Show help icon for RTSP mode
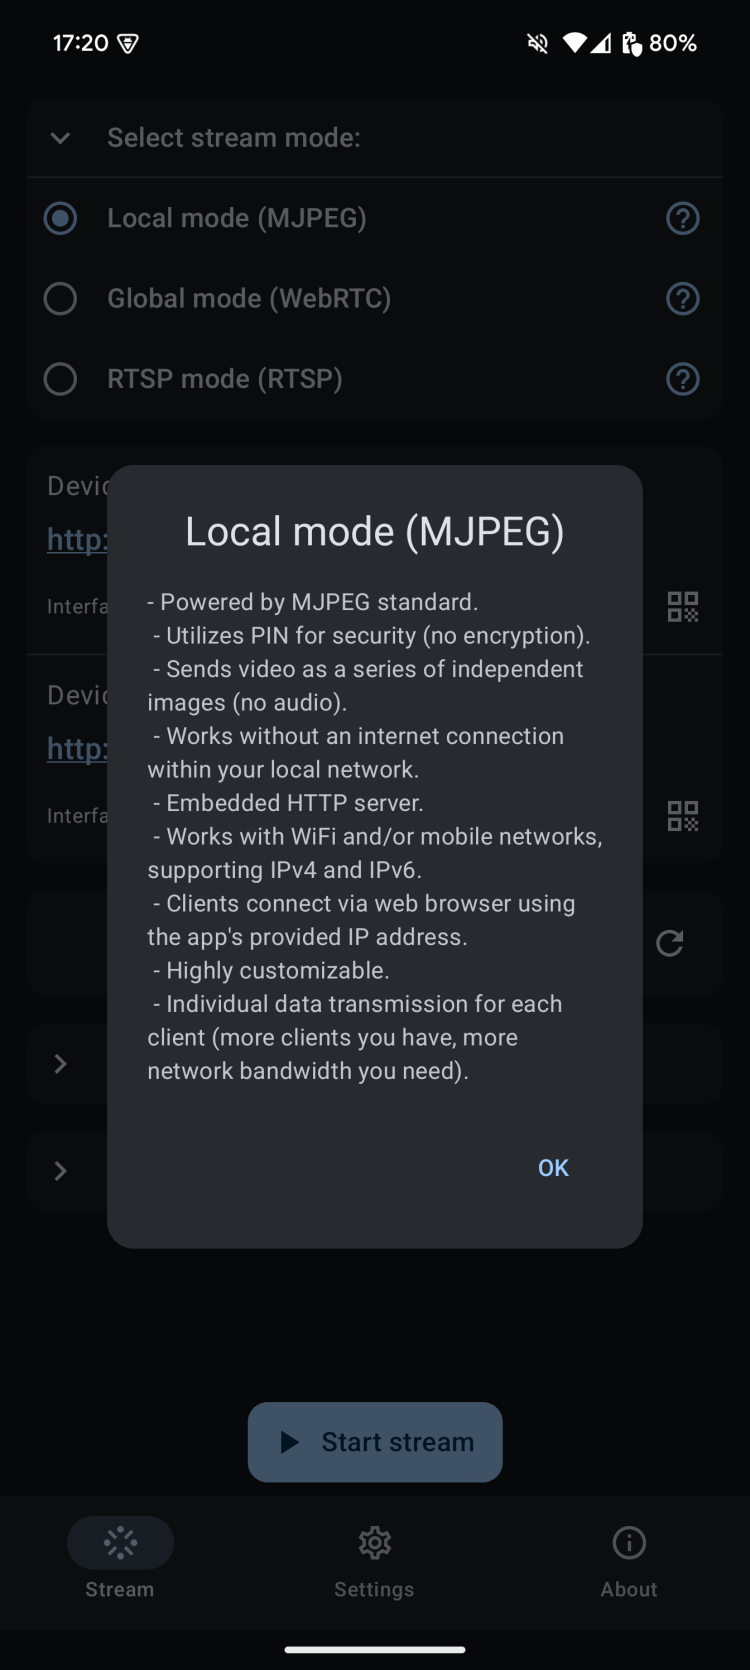This screenshot has height=1670, width=750. click(683, 379)
